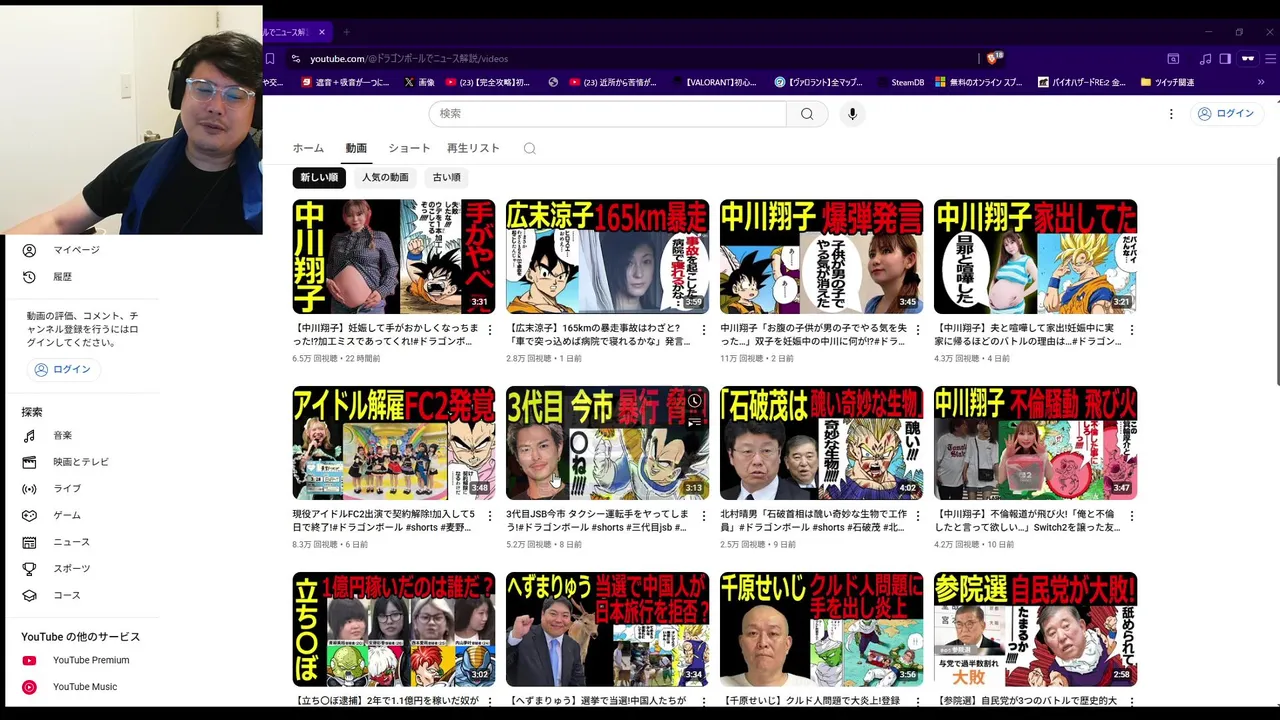Open the 画像 X bookmark
Viewport: 1280px width, 720px height.
click(419, 82)
